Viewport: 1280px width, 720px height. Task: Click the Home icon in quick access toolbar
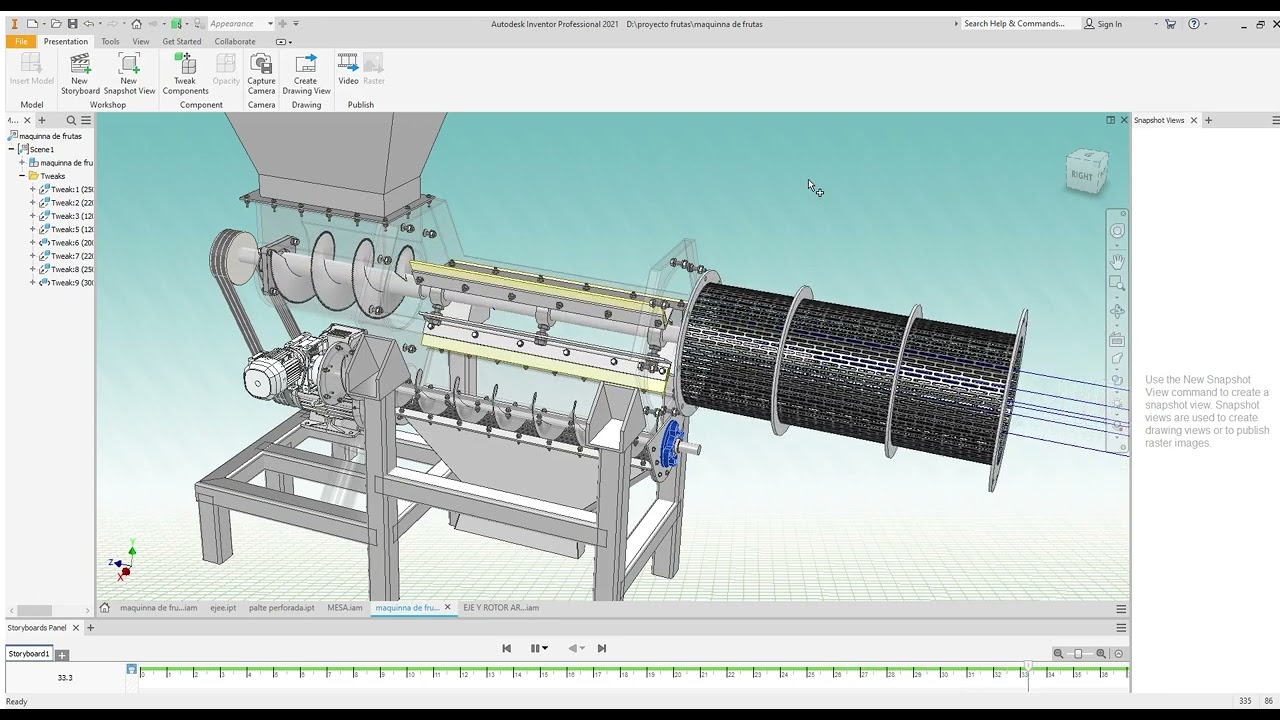click(137, 24)
